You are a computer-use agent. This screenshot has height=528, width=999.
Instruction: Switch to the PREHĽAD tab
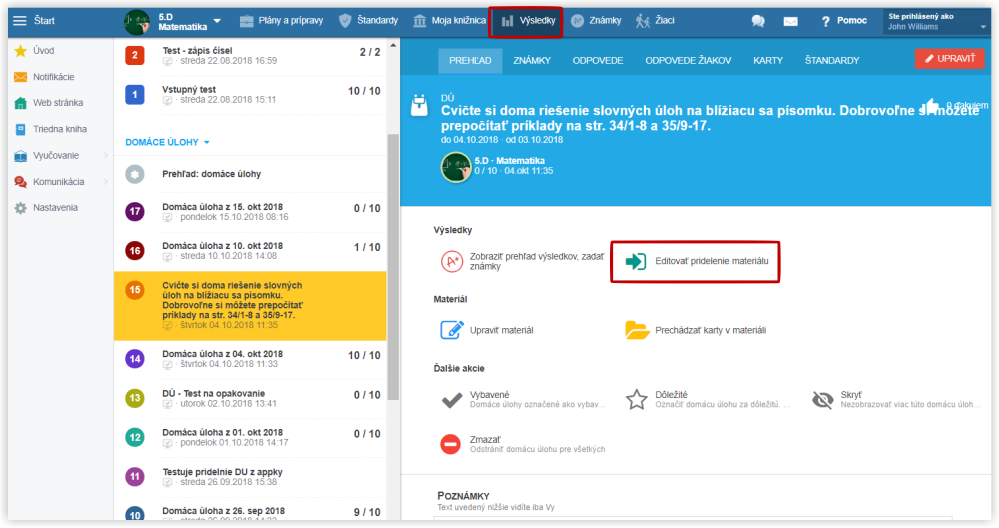click(470, 61)
